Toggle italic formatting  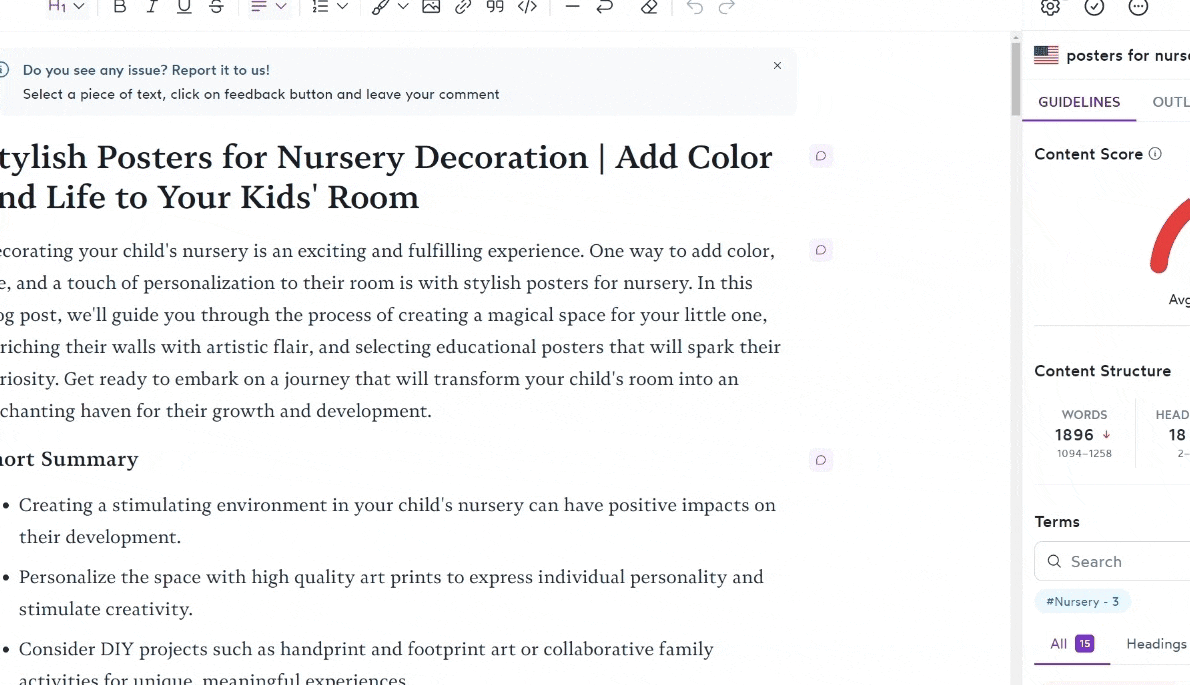[152, 7]
